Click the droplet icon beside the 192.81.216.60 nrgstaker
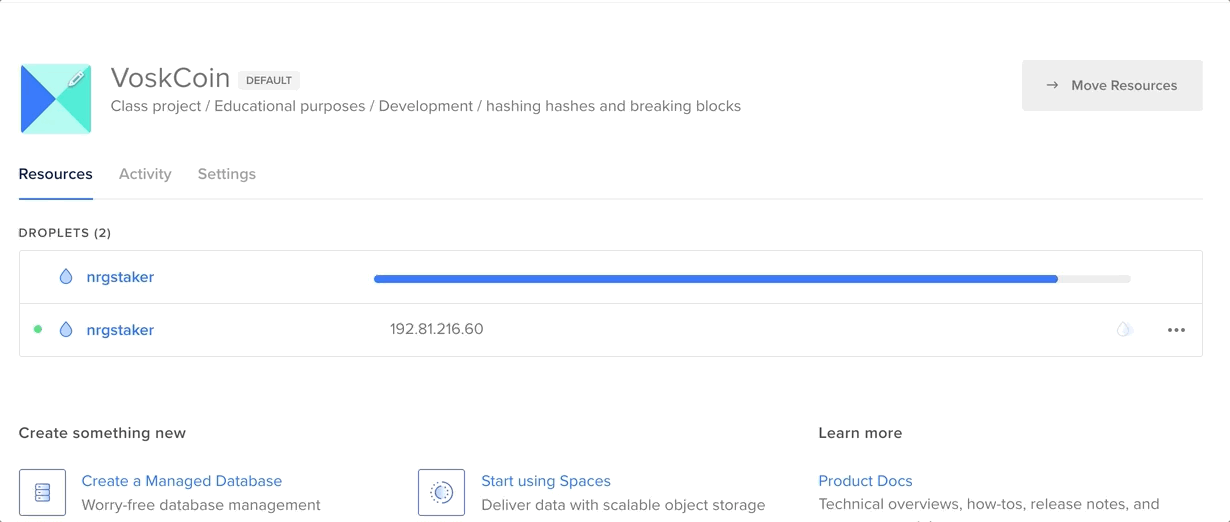Image resolution: width=1230 pixels, height=522 pixels. 66,329
